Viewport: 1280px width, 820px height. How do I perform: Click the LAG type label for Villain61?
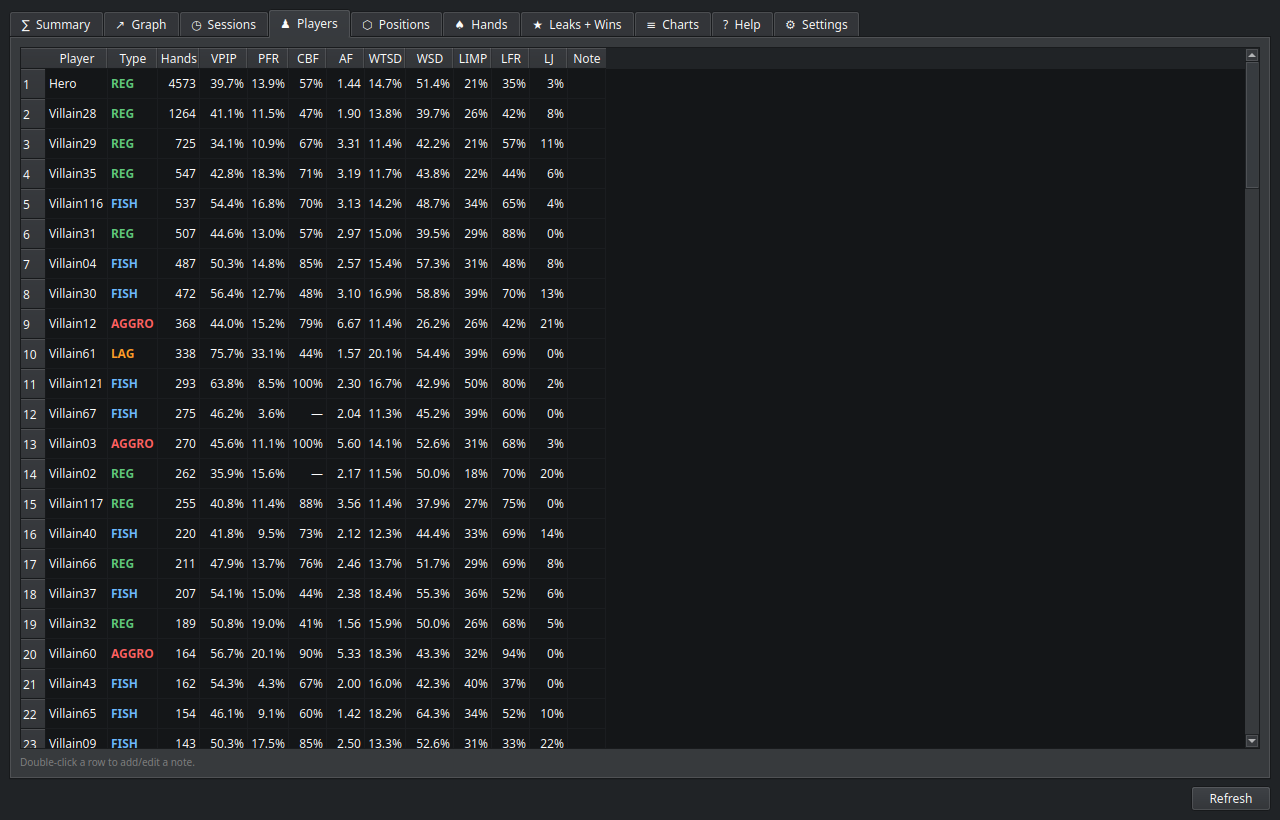click(x=122, y=354)
